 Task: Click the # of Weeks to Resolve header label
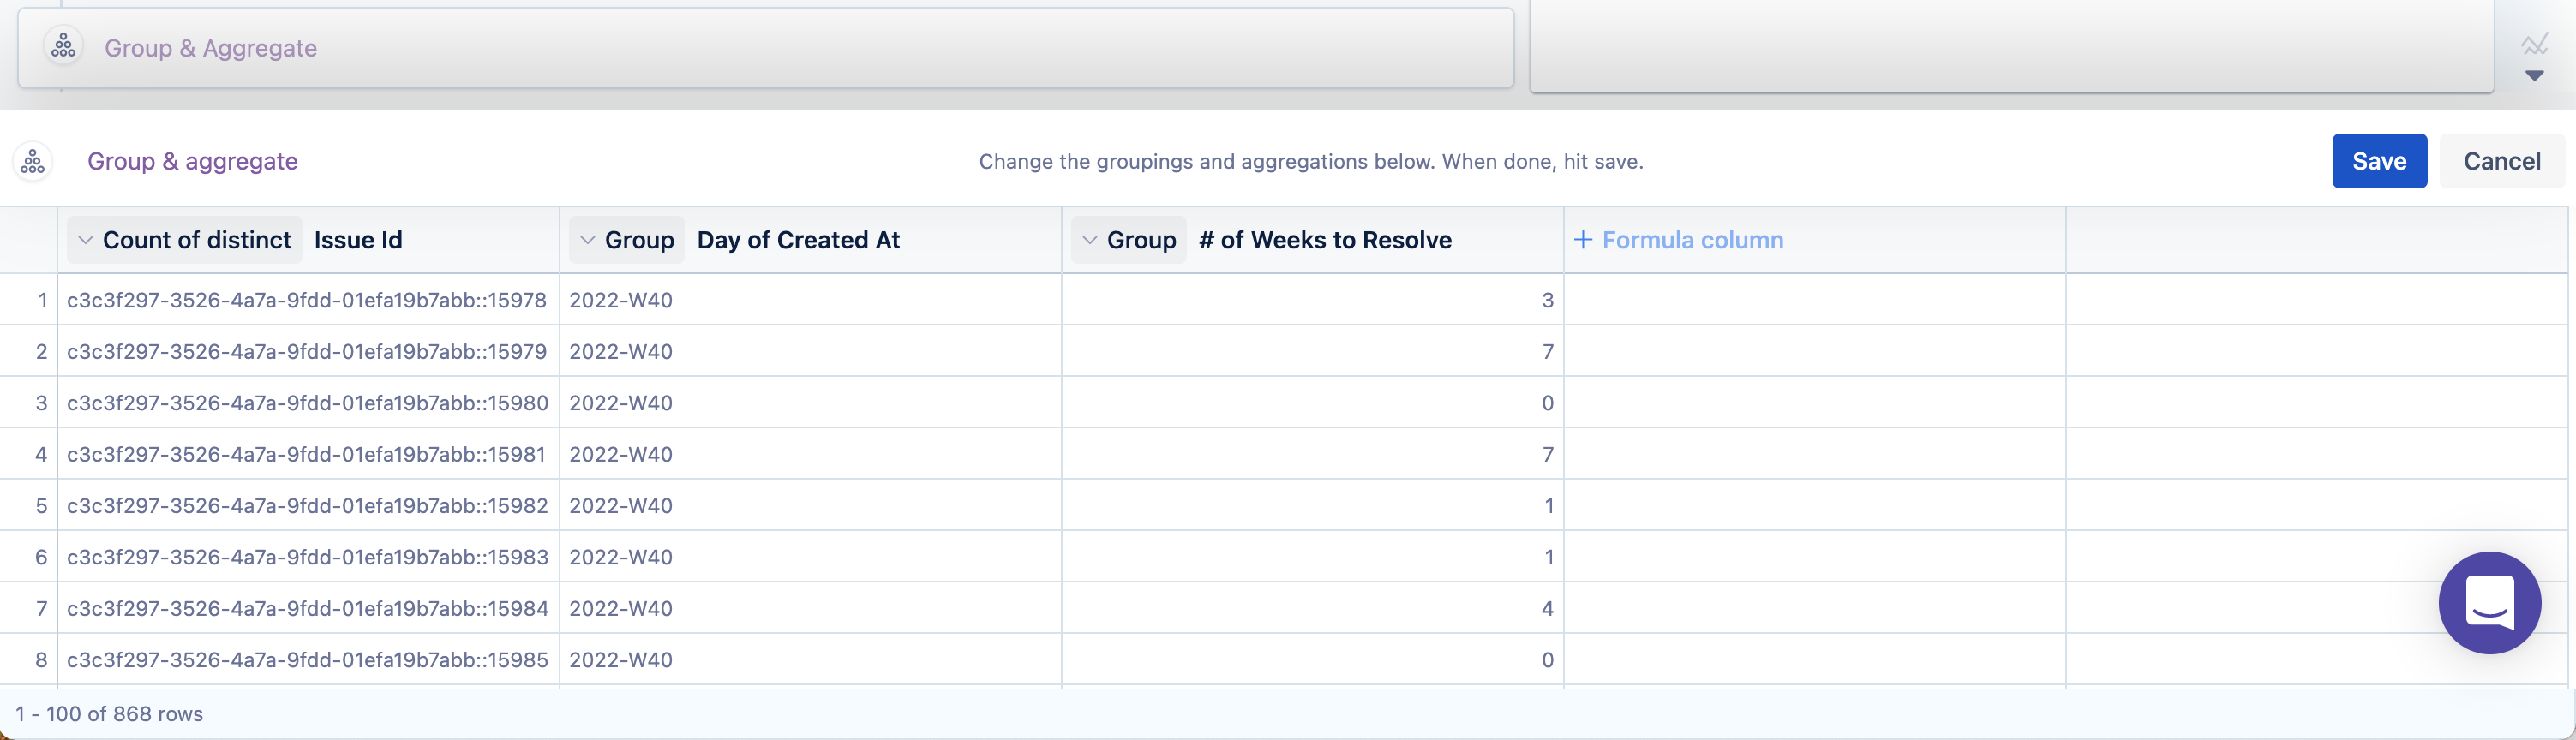coord(1324,240)
